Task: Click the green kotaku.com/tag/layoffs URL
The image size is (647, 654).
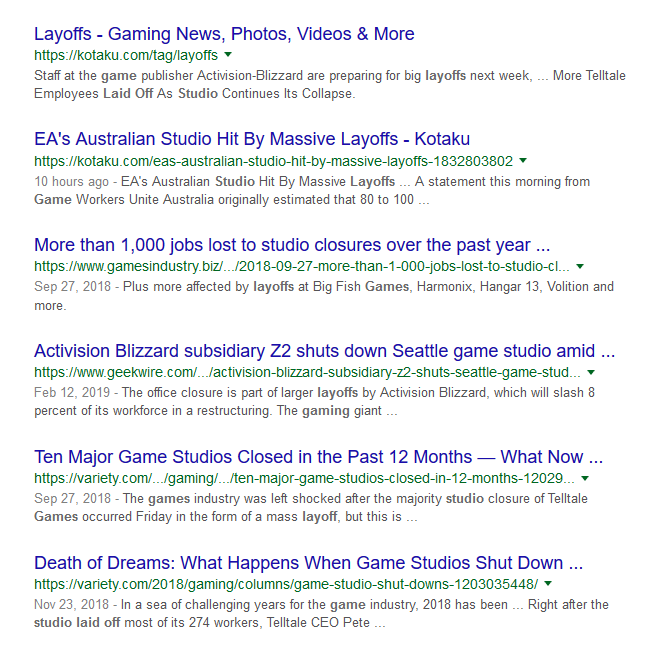Action: tap(126, 55)
